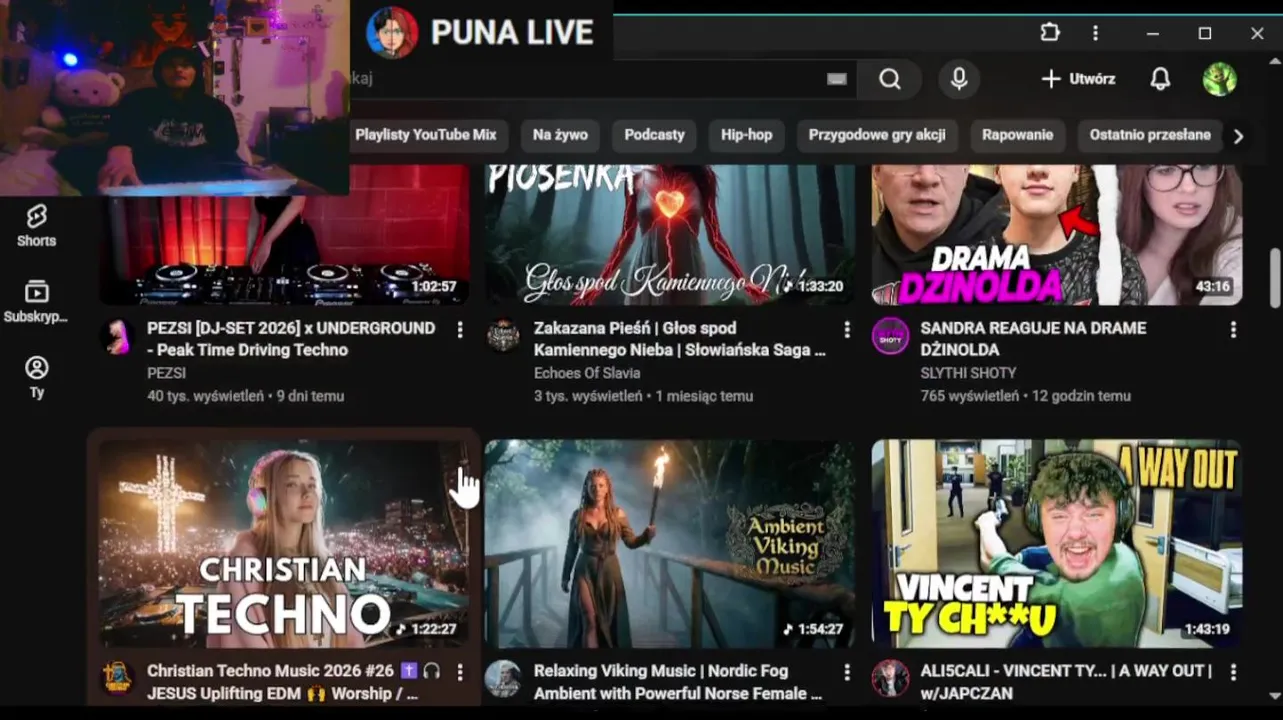This screenshot has width=1283, height=720.
Task: Open PEZSI DJ-SET 2026 video title
Action: [x=291, y=339]
